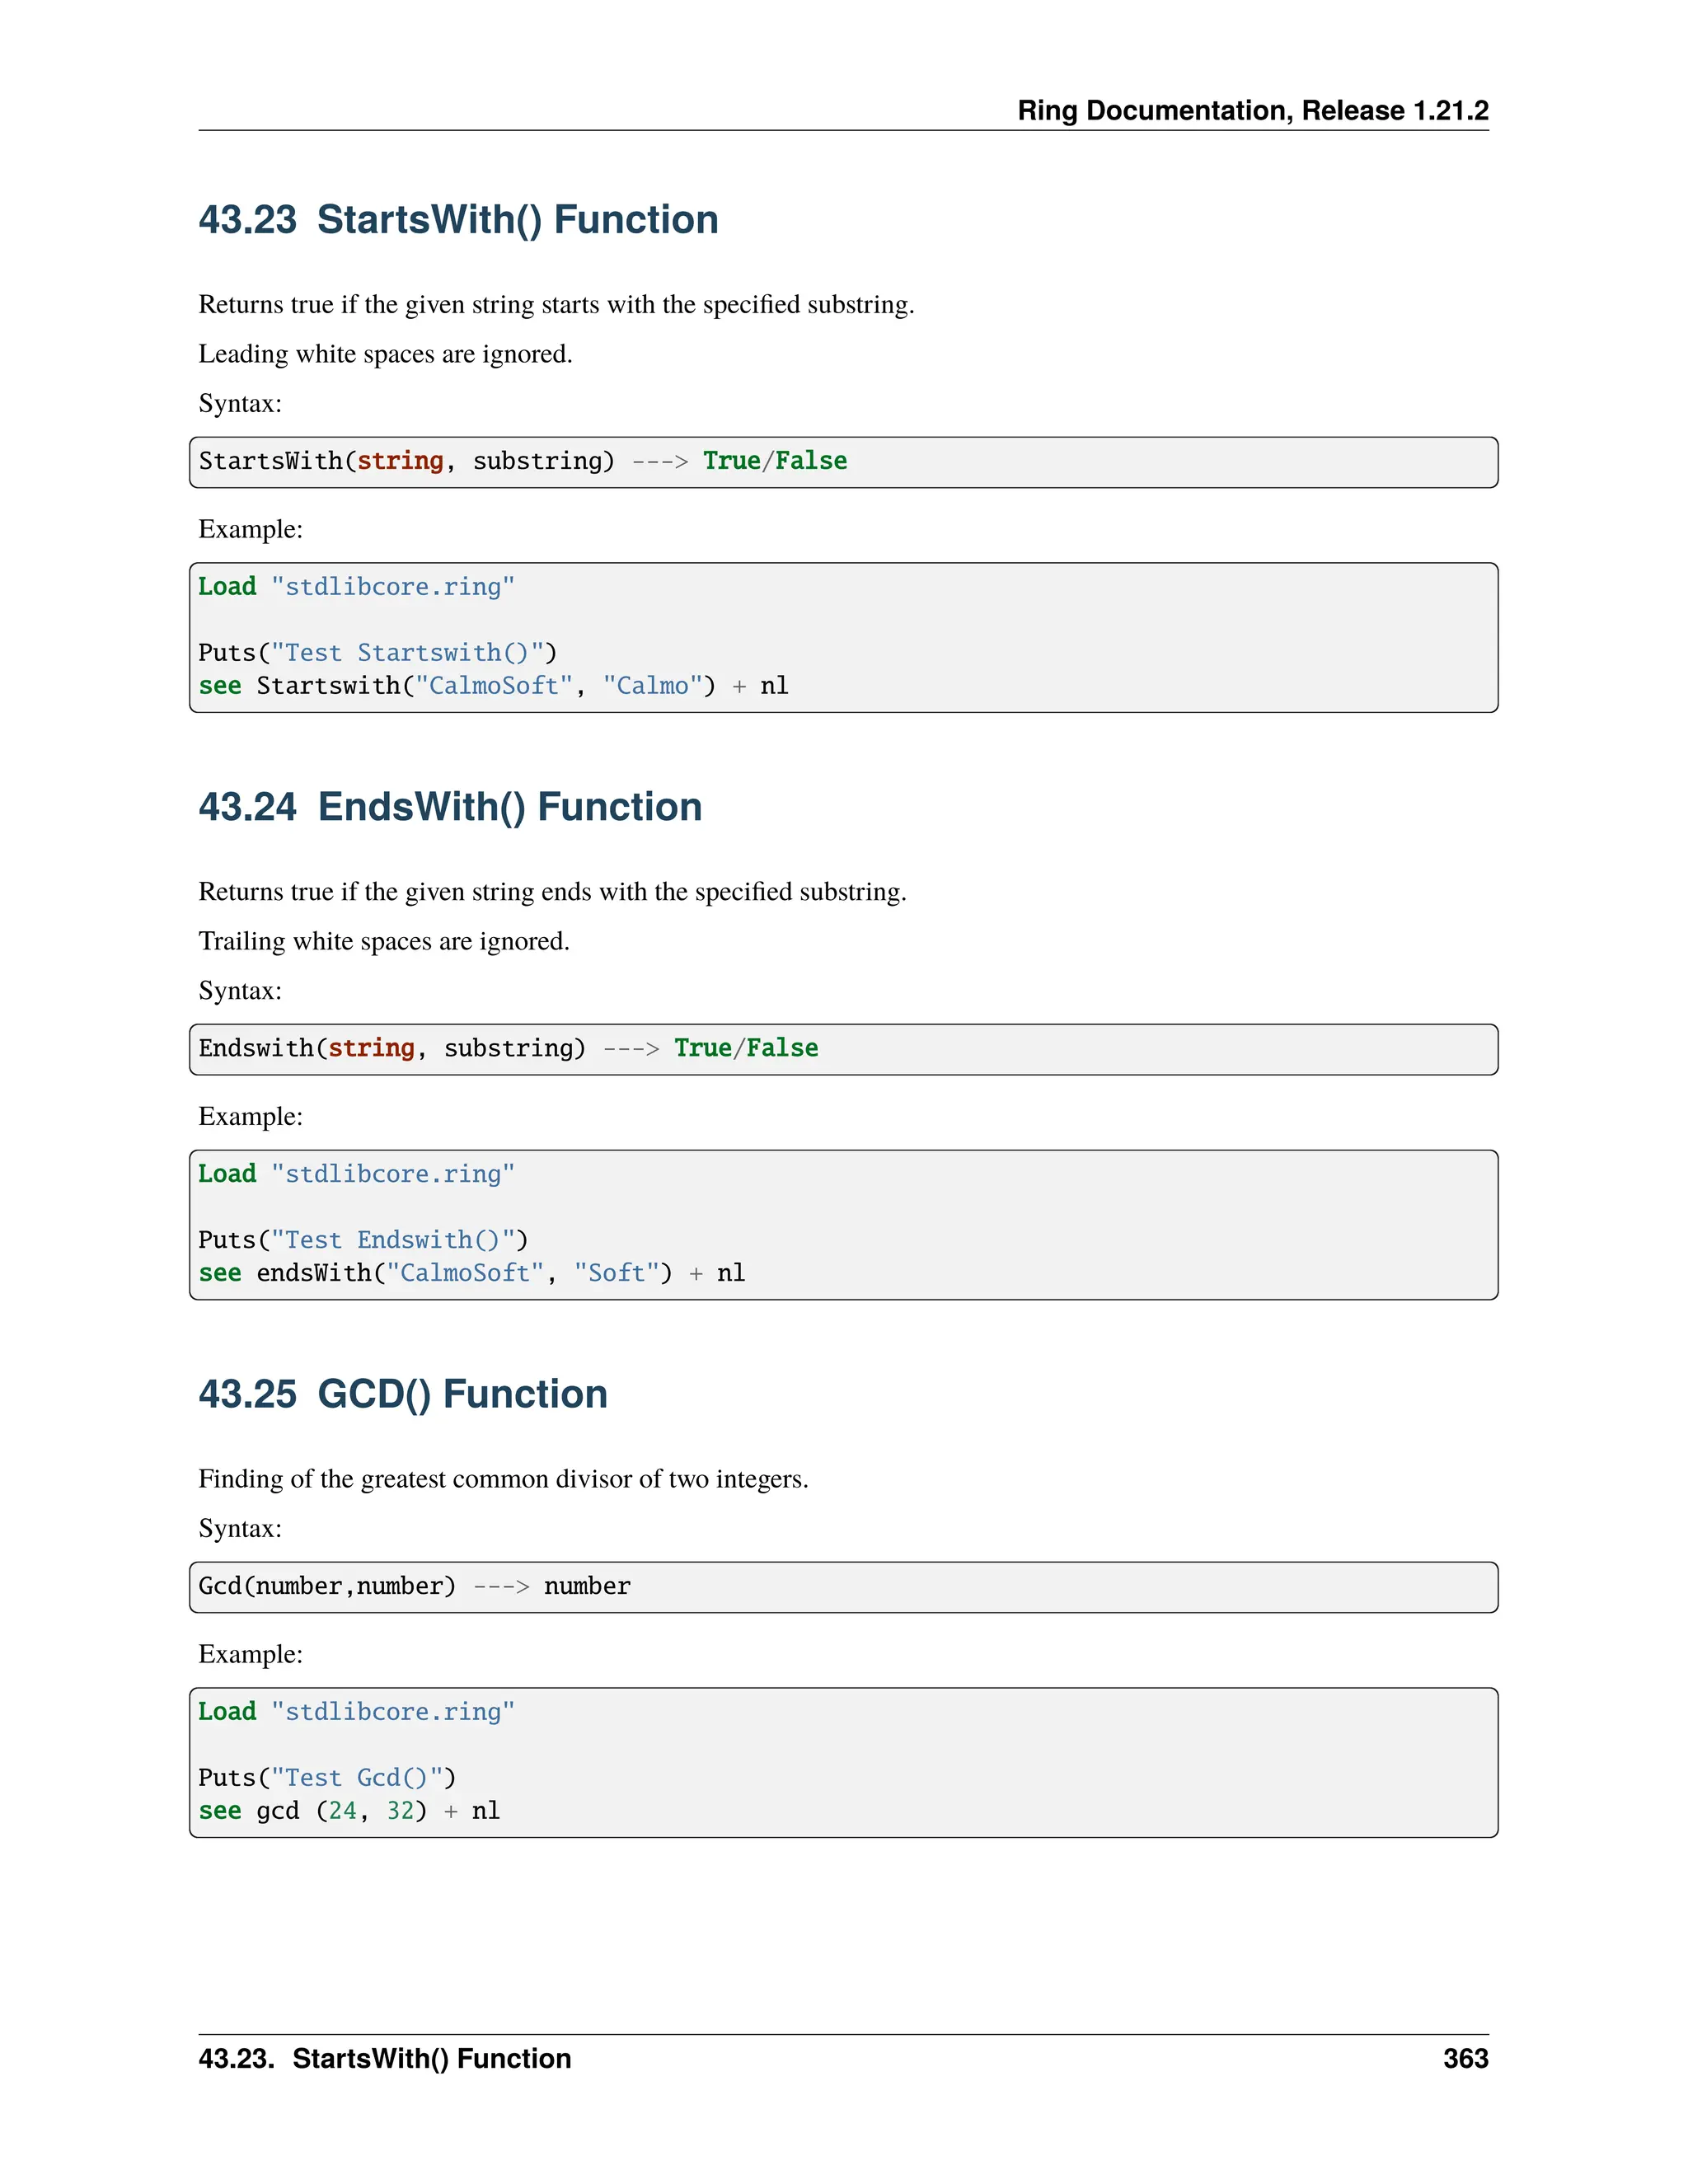Click the 43.23 StartsWith() Function heading

(458, 220)
